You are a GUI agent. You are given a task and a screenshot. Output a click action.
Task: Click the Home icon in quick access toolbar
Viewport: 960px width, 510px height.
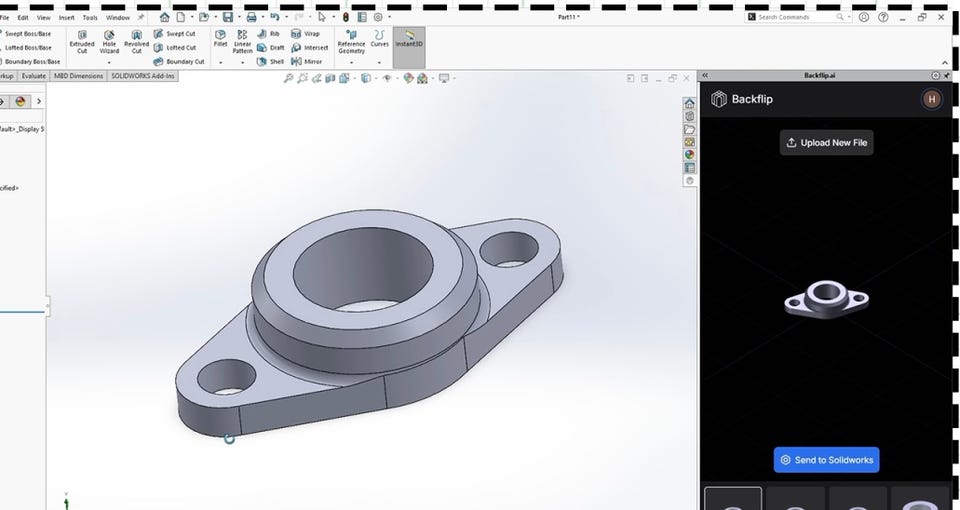click(x=165, y=17)
